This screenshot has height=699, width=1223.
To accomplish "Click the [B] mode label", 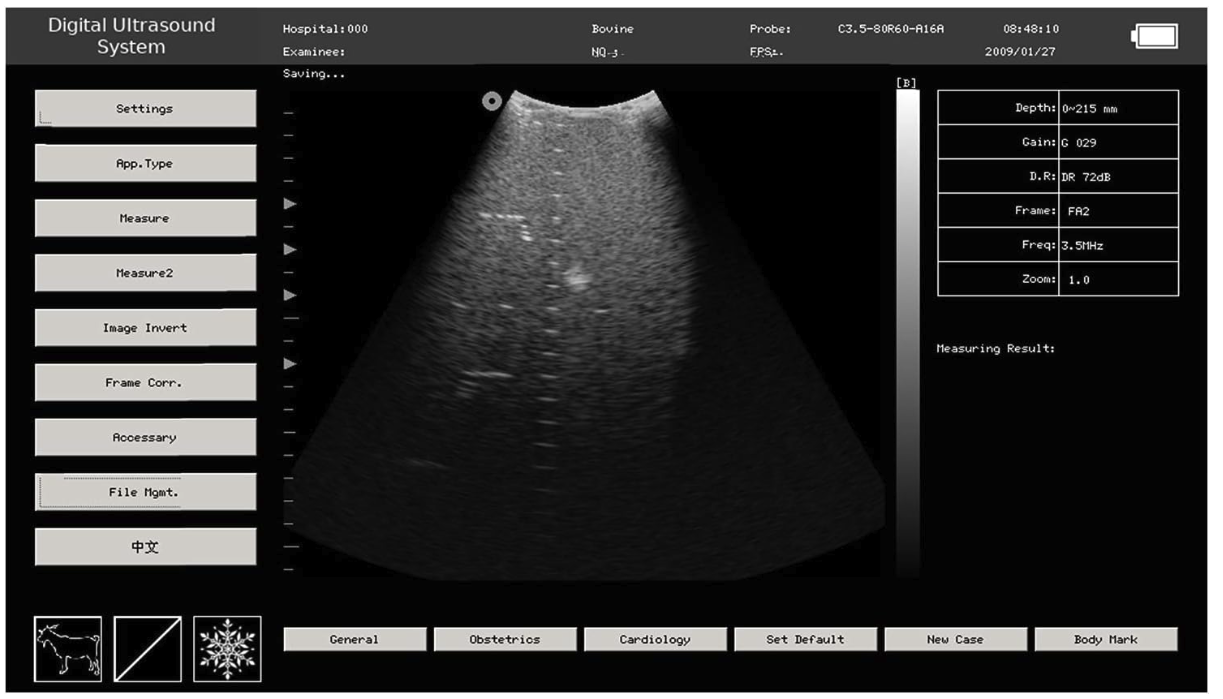I will [x=907, y=83].
